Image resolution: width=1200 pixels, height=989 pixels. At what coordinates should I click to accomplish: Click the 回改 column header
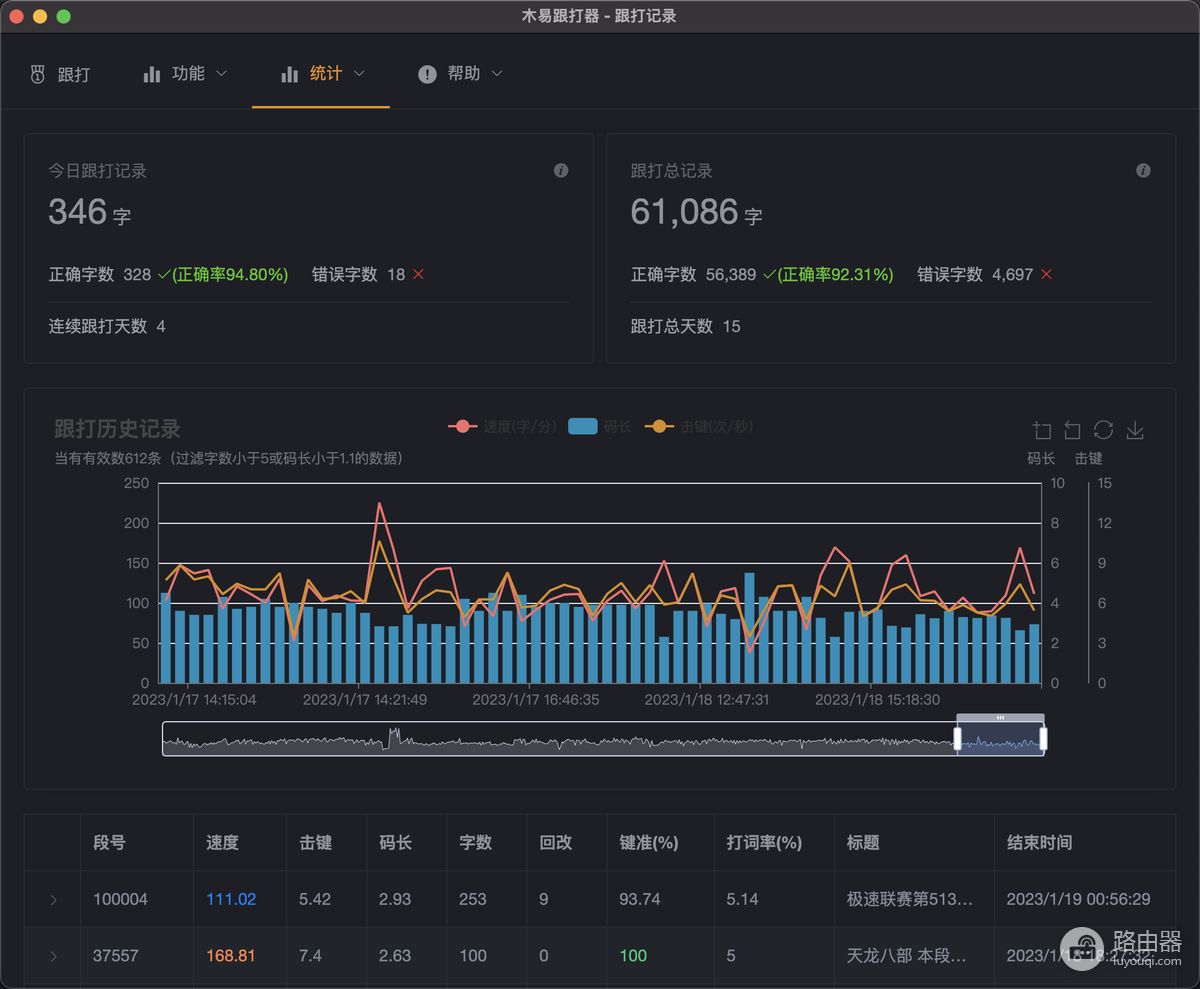coord(555,842)
